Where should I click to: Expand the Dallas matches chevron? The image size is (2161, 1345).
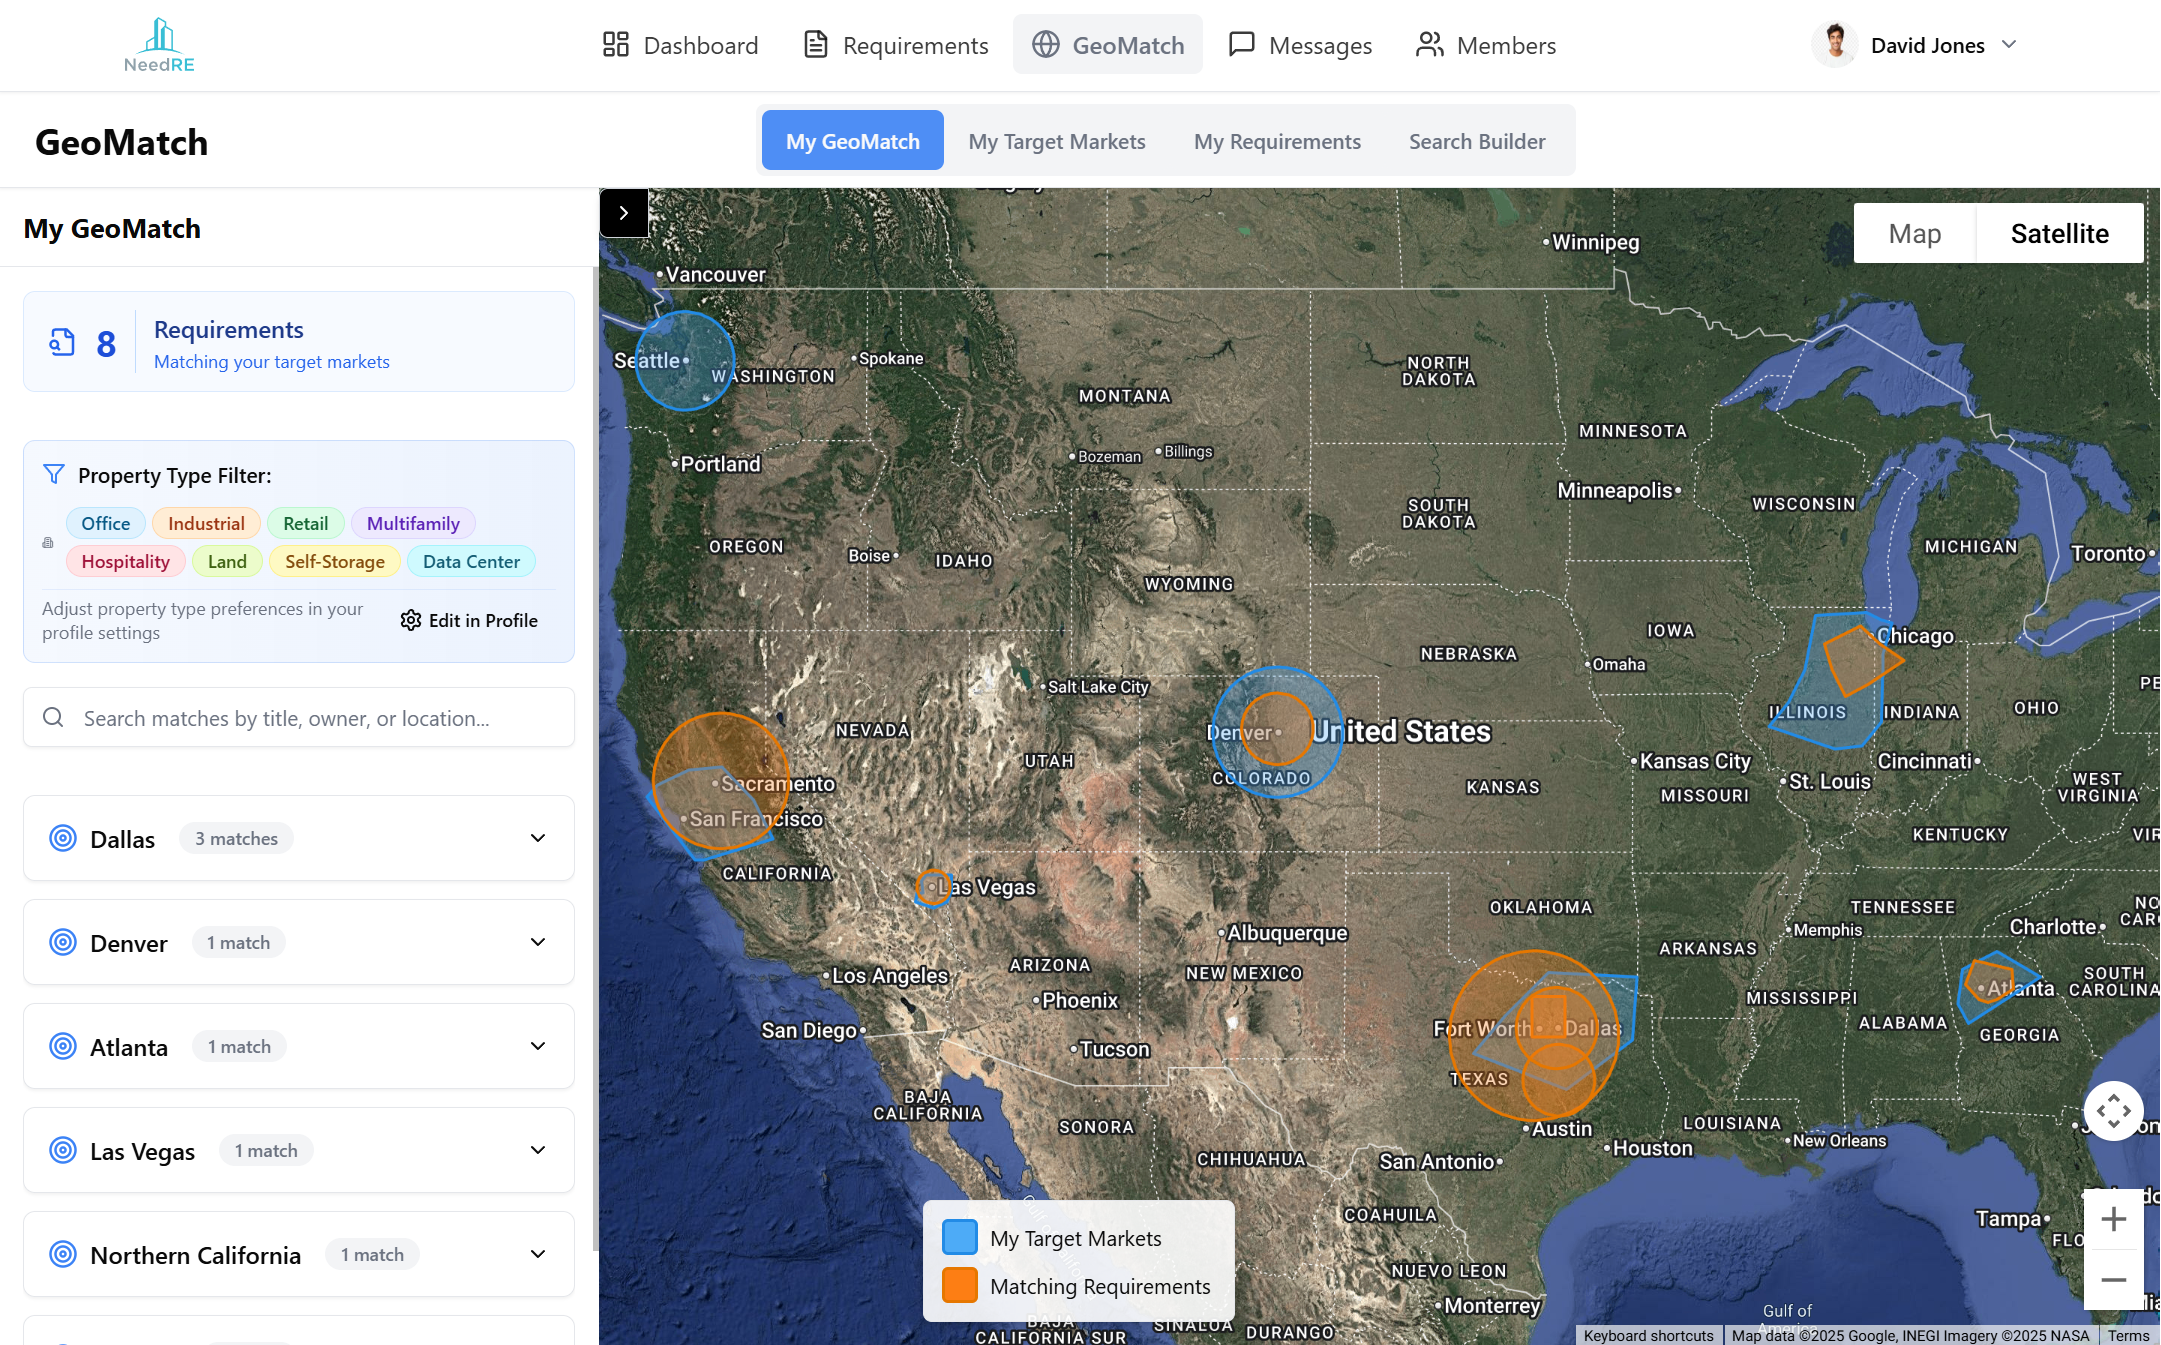coord(538,838)
